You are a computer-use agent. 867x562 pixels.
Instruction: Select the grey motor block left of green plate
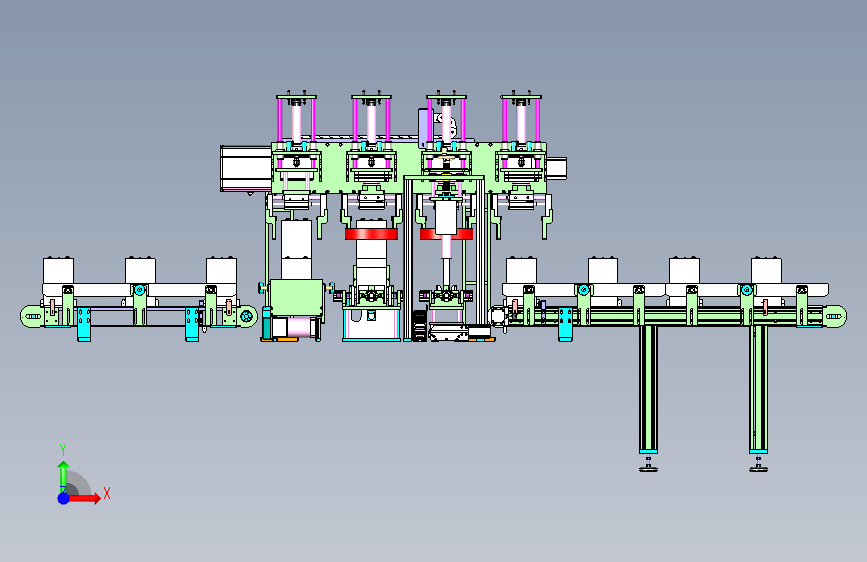point(246,169)
